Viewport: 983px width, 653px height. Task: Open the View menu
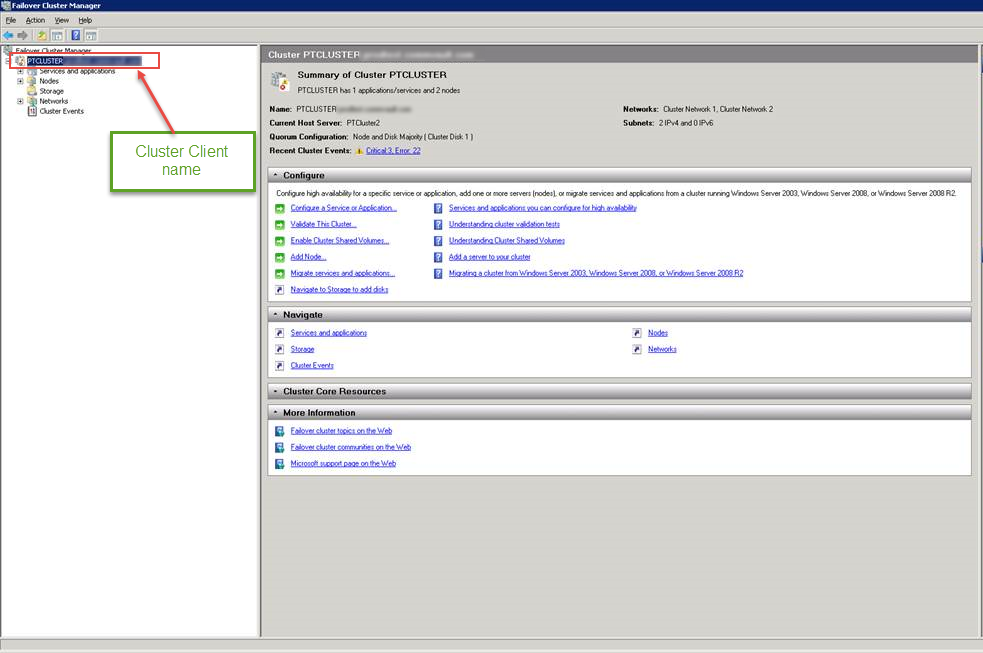pos(61,19)
